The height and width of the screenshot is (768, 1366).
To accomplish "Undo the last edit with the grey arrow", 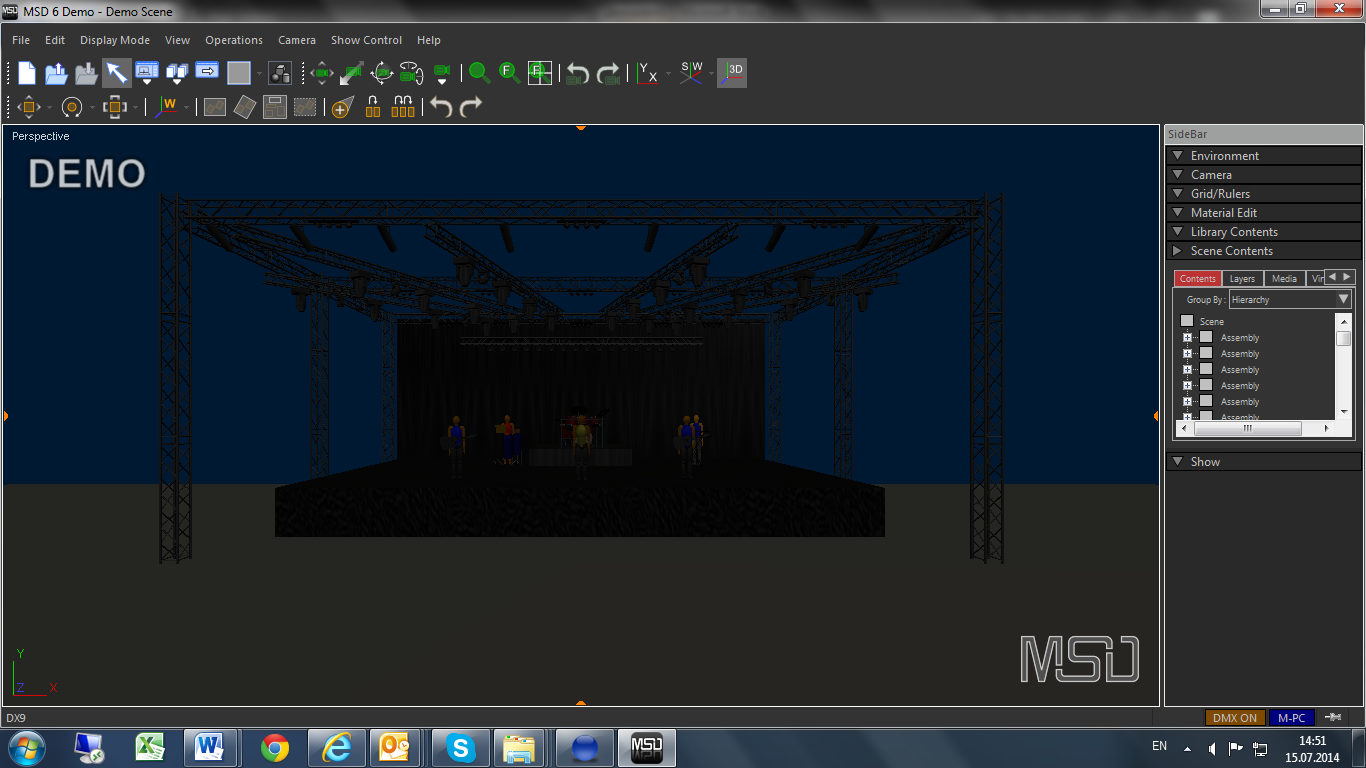I will (x=441, y=106).
